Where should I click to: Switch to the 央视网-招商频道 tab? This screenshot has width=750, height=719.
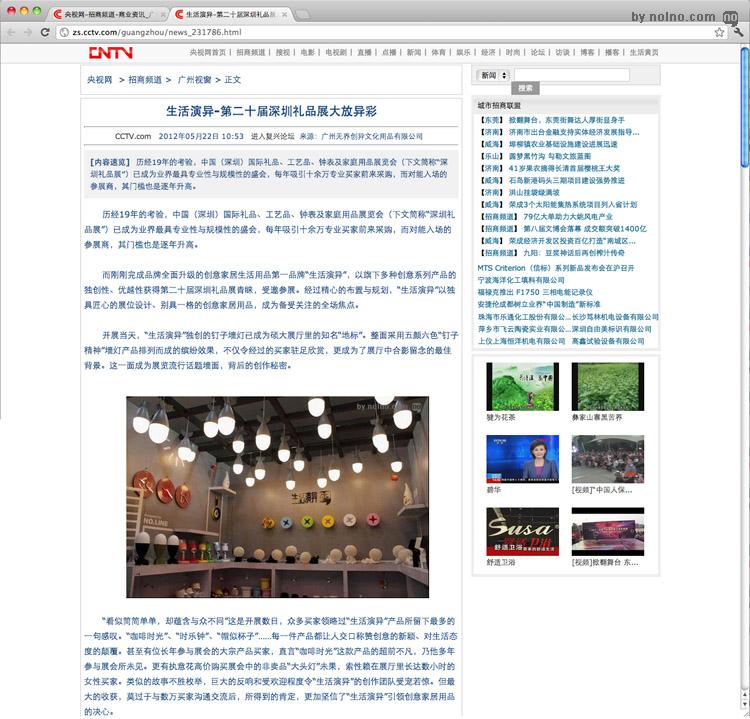[x=105, y=15]
